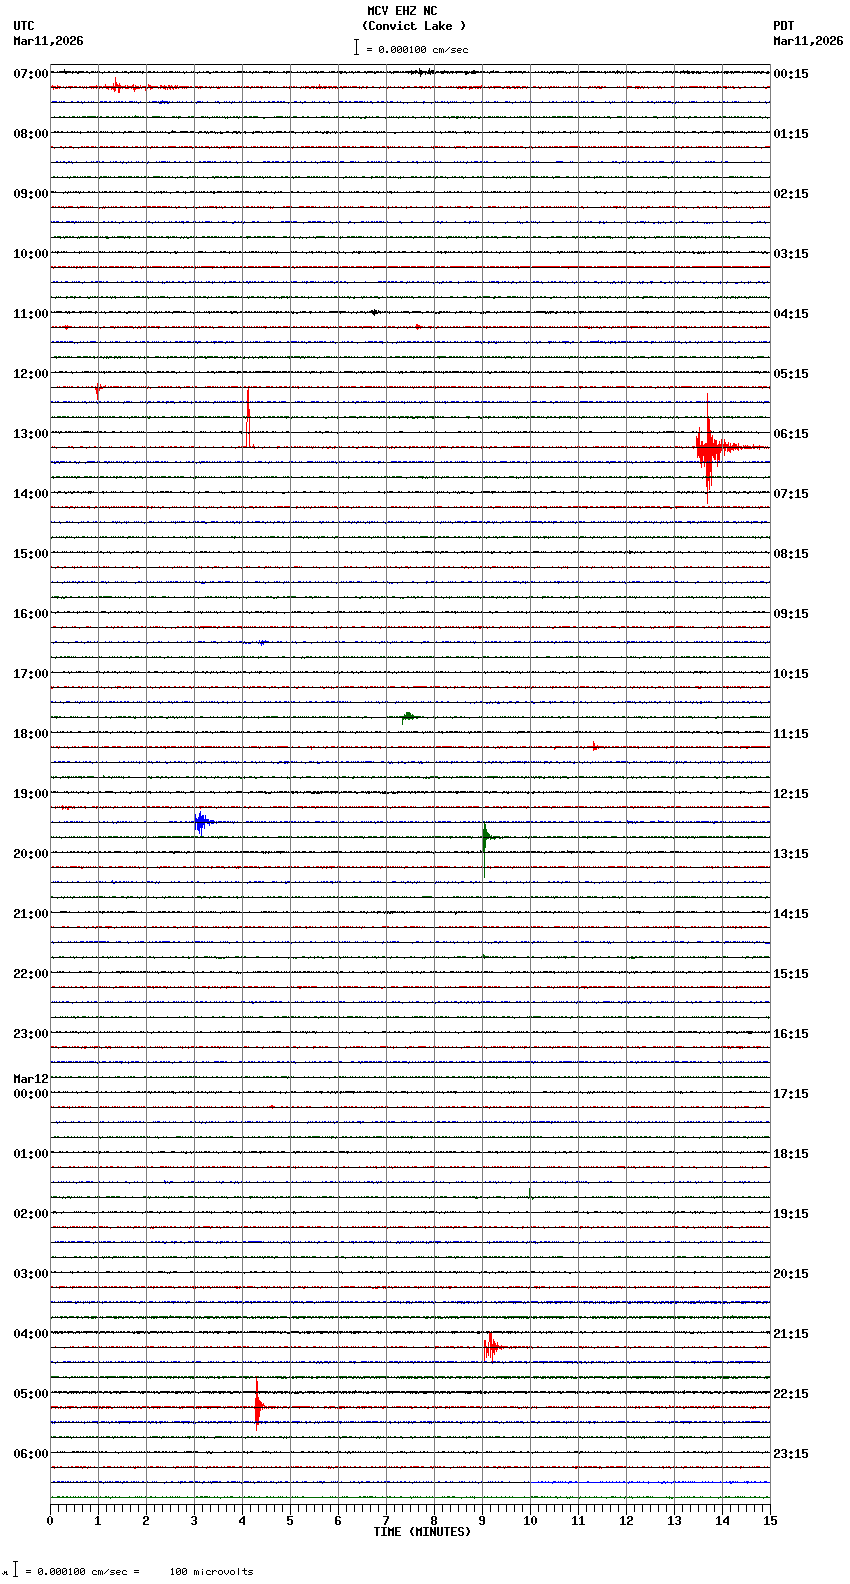Click the blue trace segment at bottom right
The image size is (850, 1584).
(650, 1482)
